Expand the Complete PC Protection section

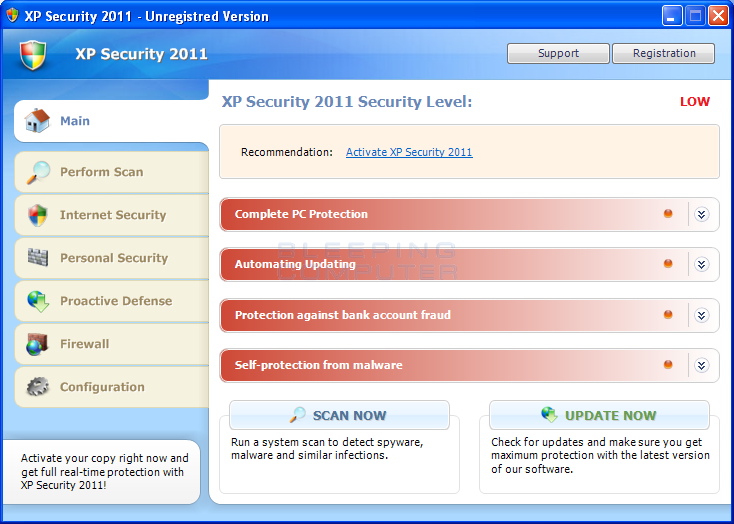point(701,214)
